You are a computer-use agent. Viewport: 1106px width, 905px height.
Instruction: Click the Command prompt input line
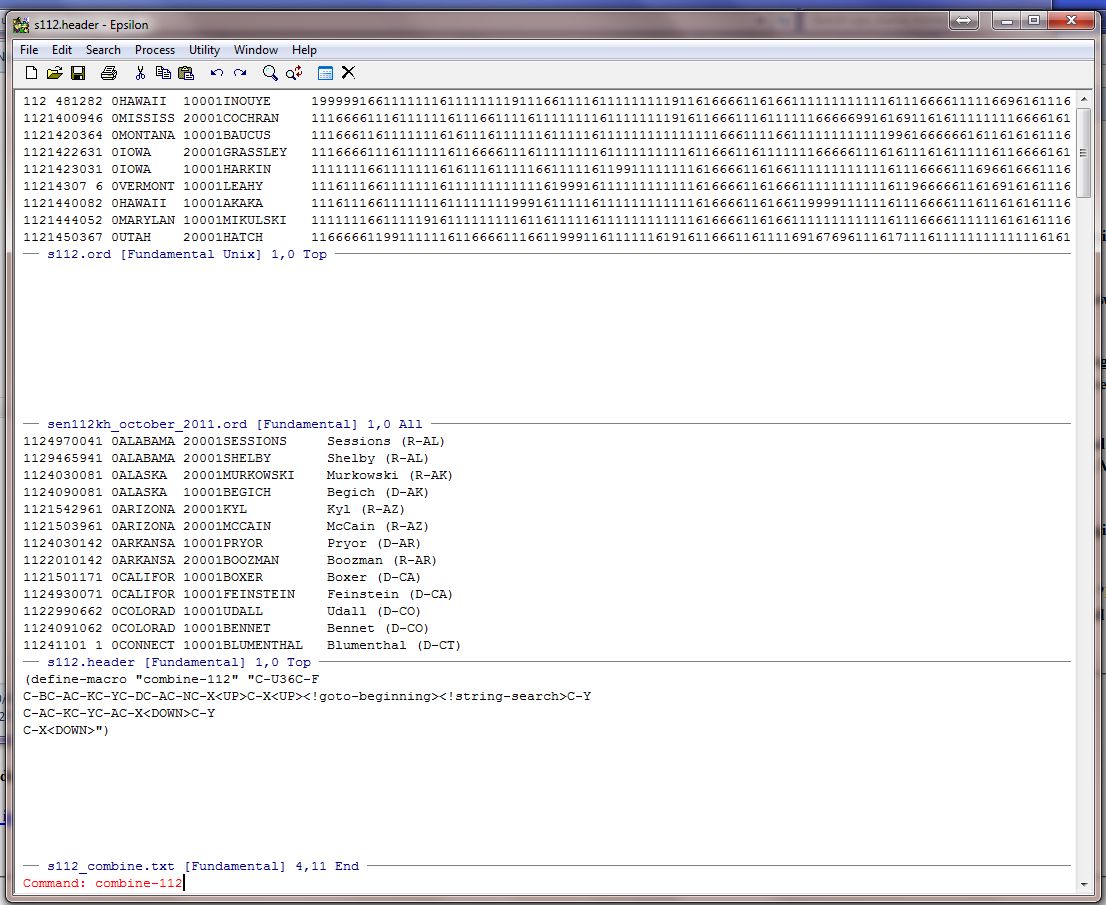pos(400,884)
